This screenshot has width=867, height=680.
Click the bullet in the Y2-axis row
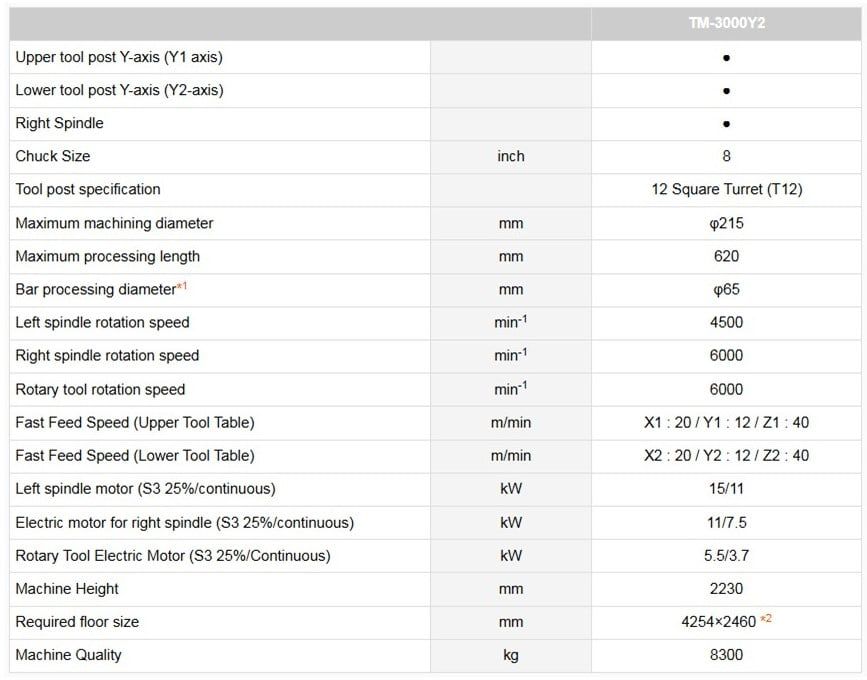click(x=726, y=91)
